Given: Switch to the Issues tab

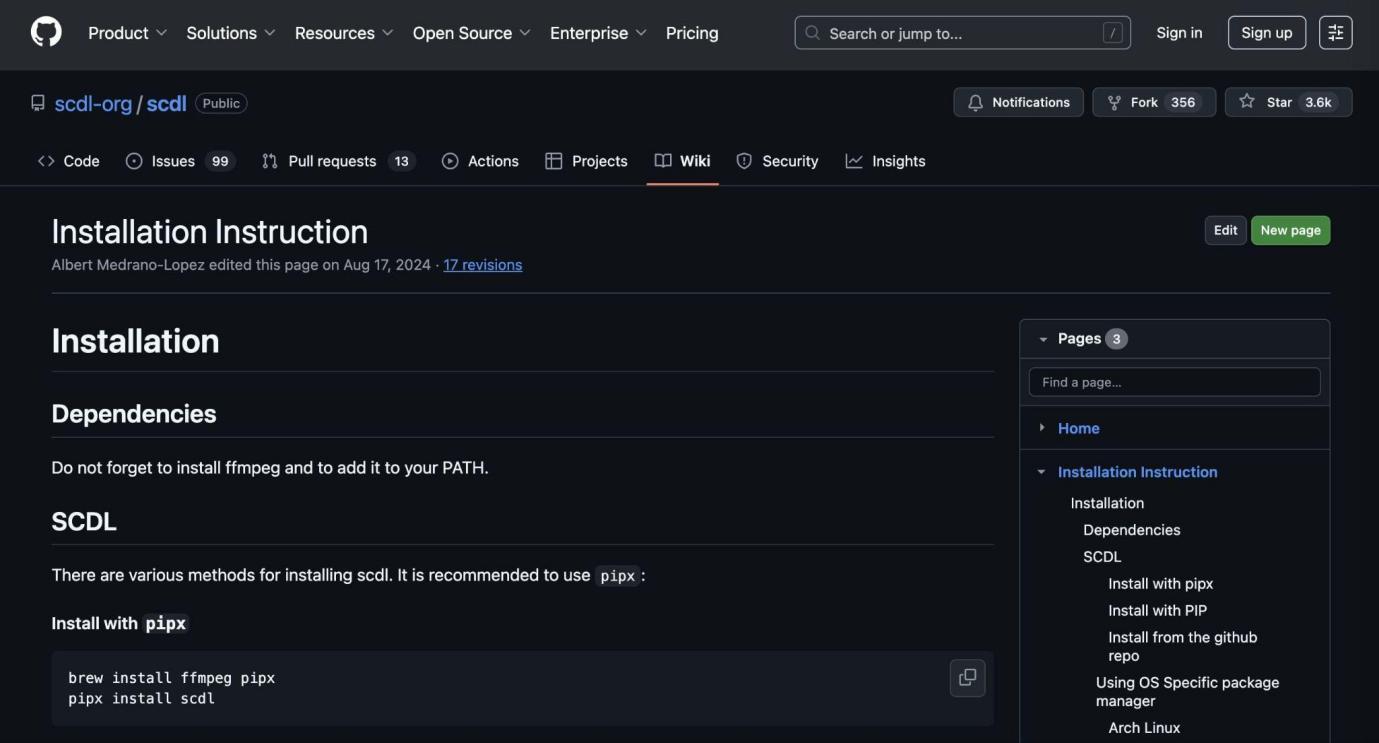Looking at the screenshot, I should tap(180, 161).
